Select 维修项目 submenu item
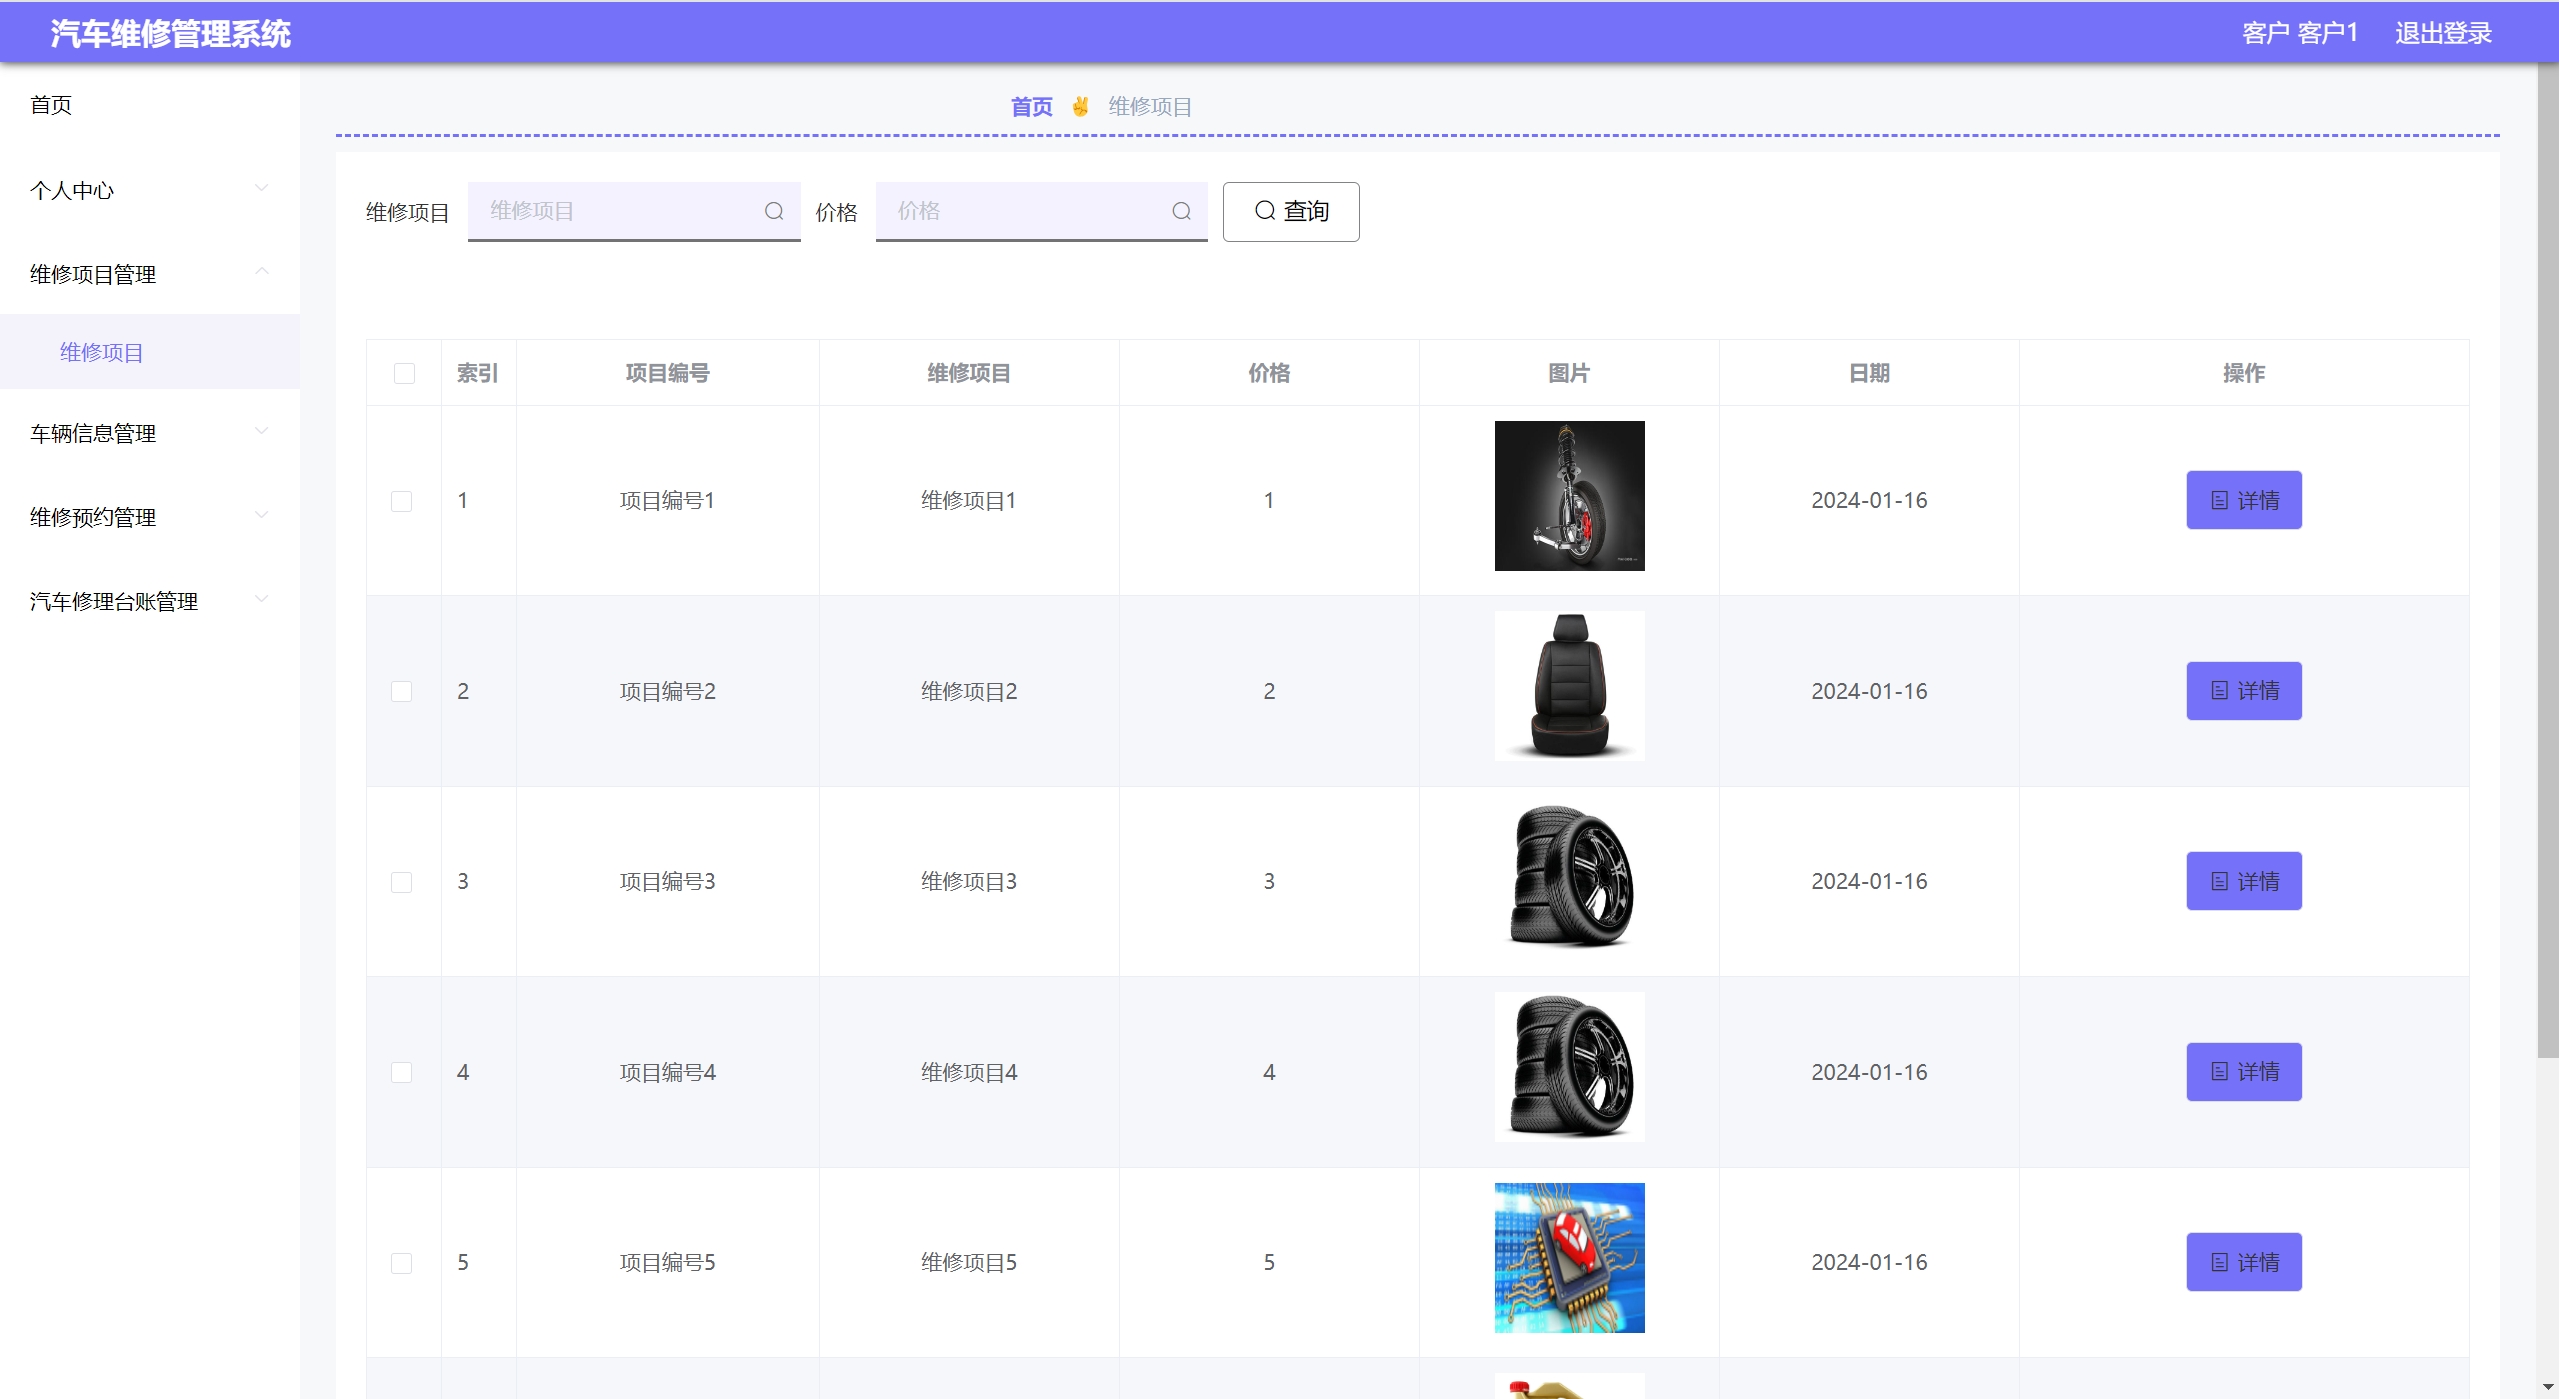This screenshot has height=1399, width=2559. 102,352
